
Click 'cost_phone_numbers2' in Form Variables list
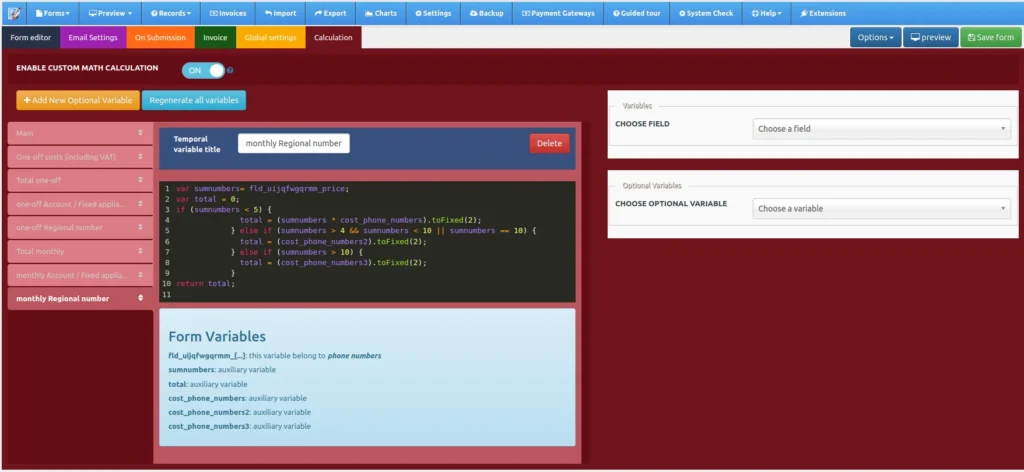(209, 412)
